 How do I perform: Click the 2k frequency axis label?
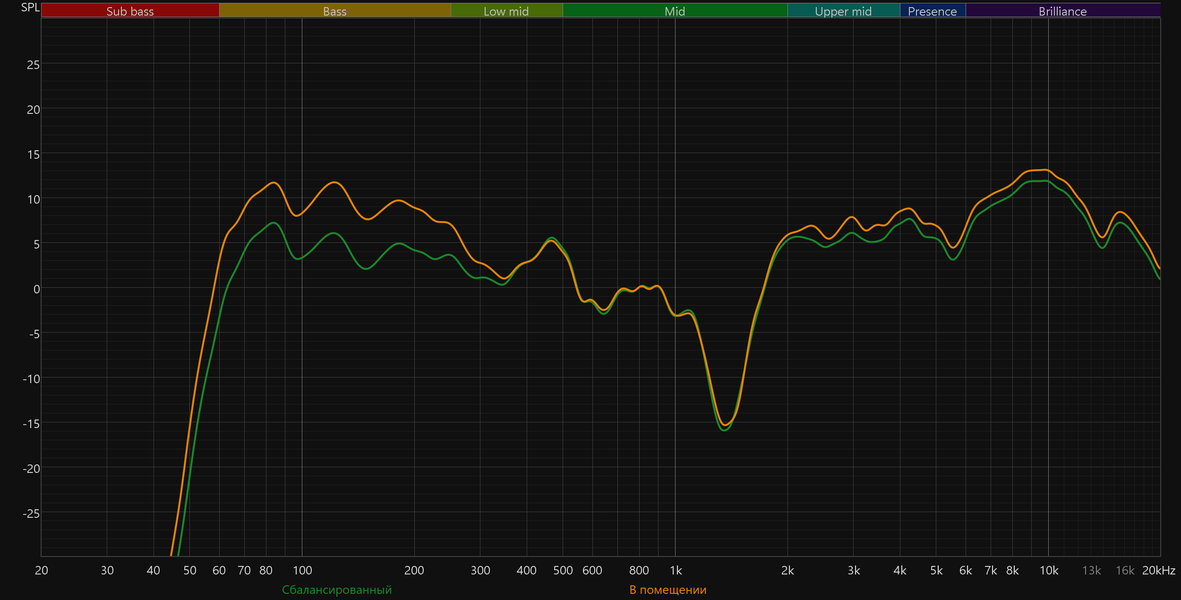pyautogui.click(x=788, y=571)
